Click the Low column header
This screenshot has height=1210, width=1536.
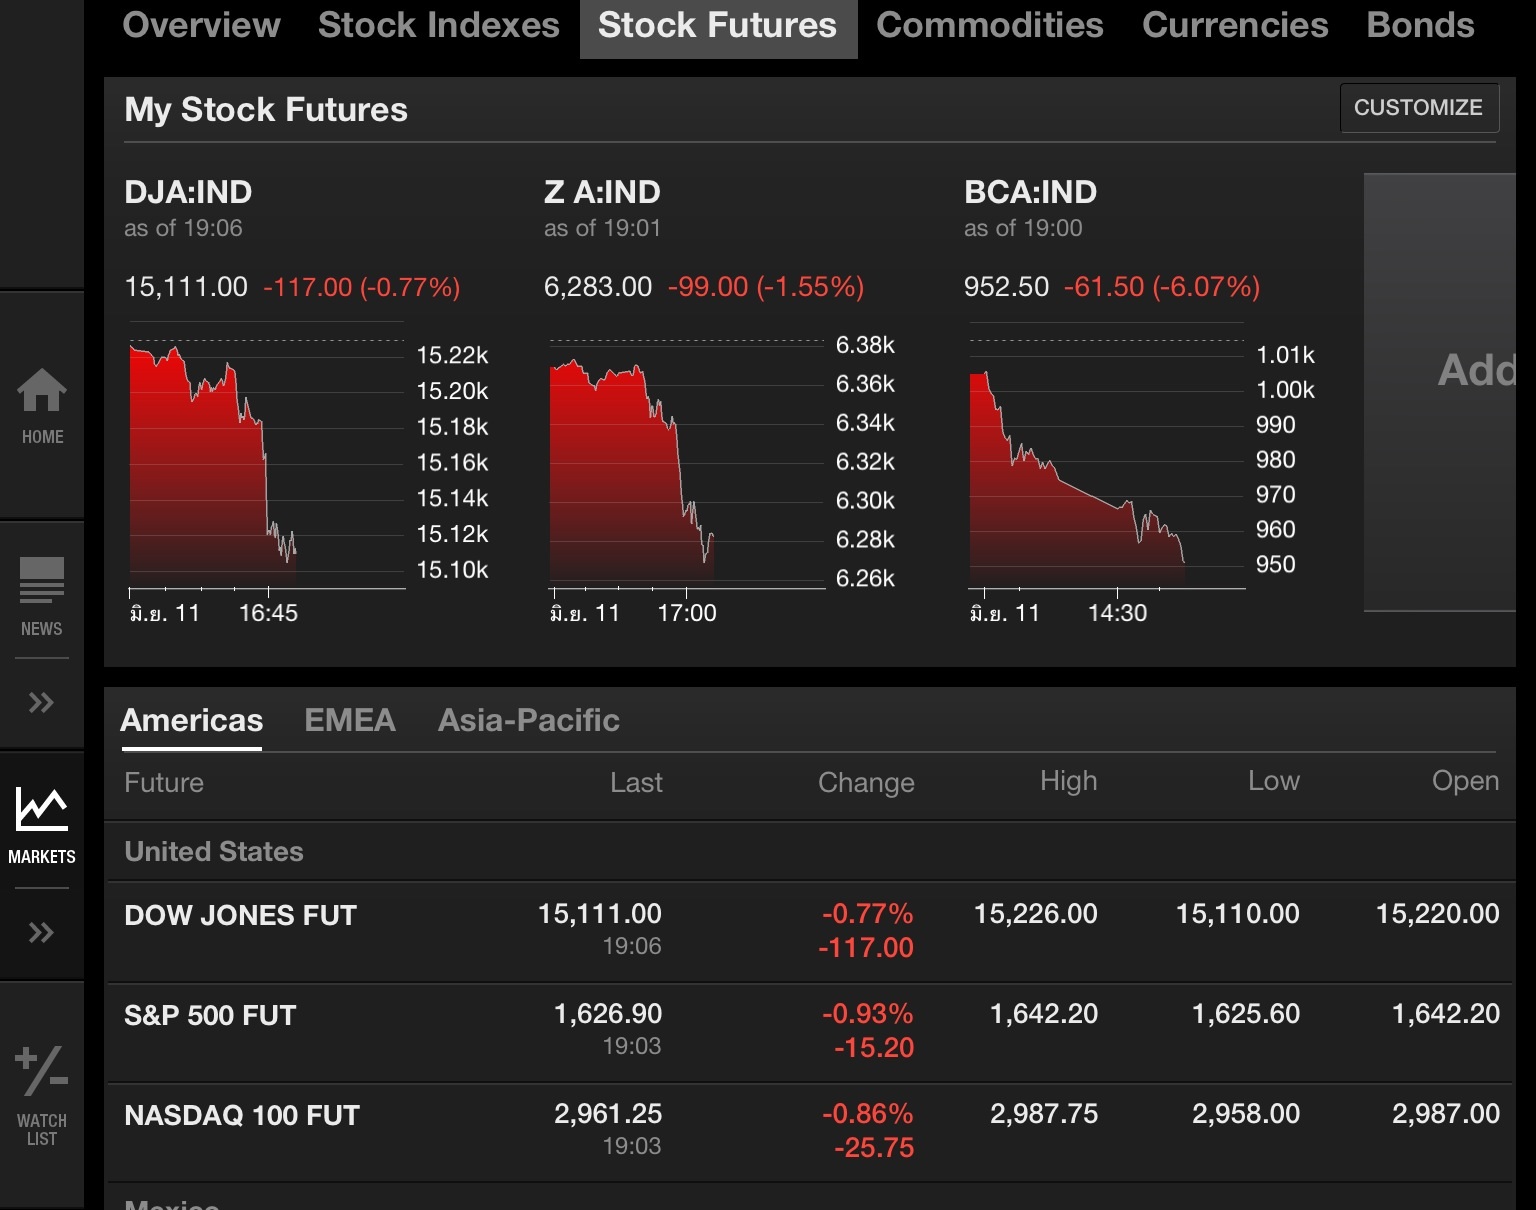click(x=1273, y=781)
